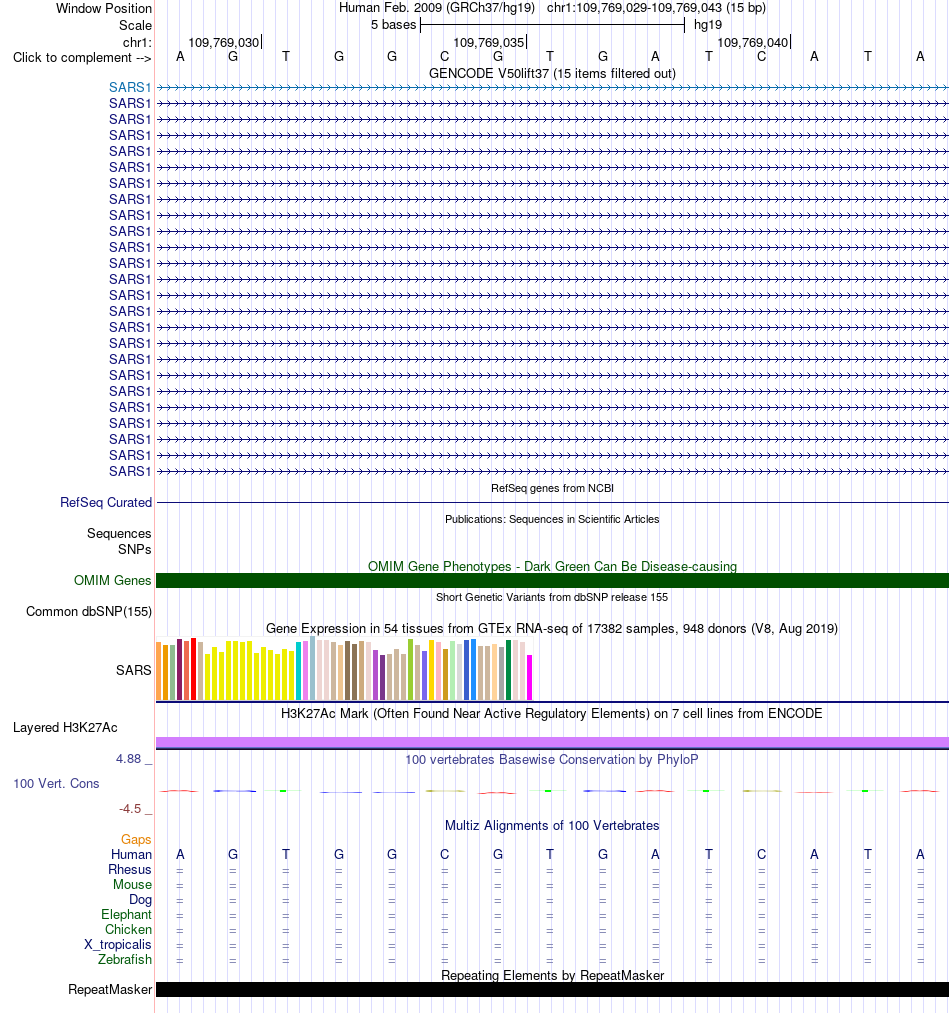Click the light blue highlighted SARS1 transcript label
Image resolution: width=950 pixels, height=1013 pixels.
tap(130, 87)
